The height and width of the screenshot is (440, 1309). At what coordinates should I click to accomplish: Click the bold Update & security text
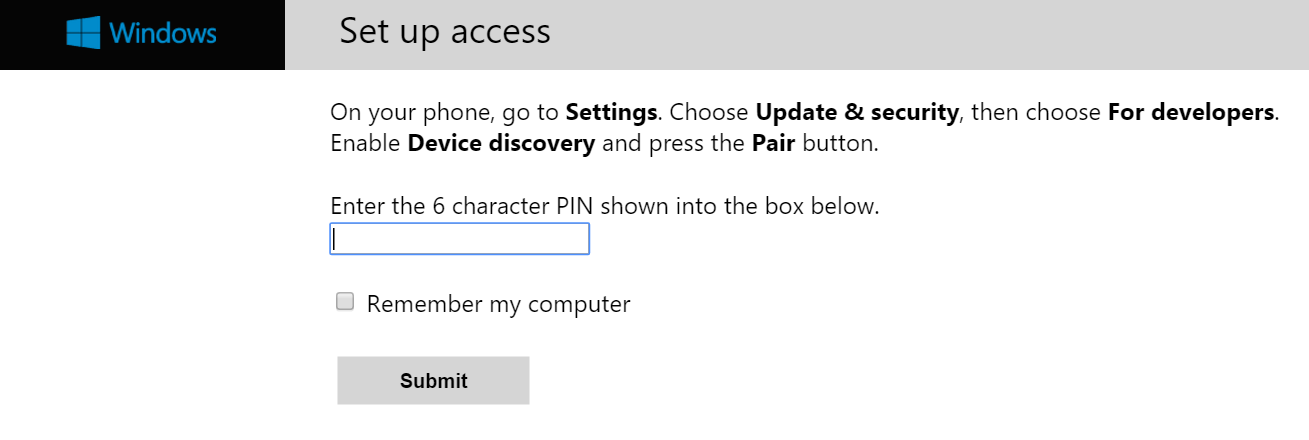[857, 111]
